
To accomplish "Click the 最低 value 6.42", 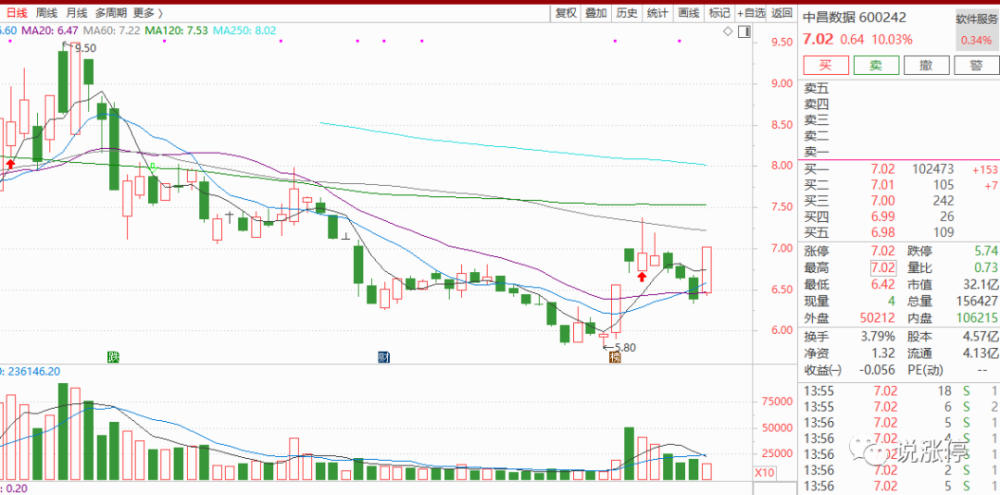I will (883, 284).
